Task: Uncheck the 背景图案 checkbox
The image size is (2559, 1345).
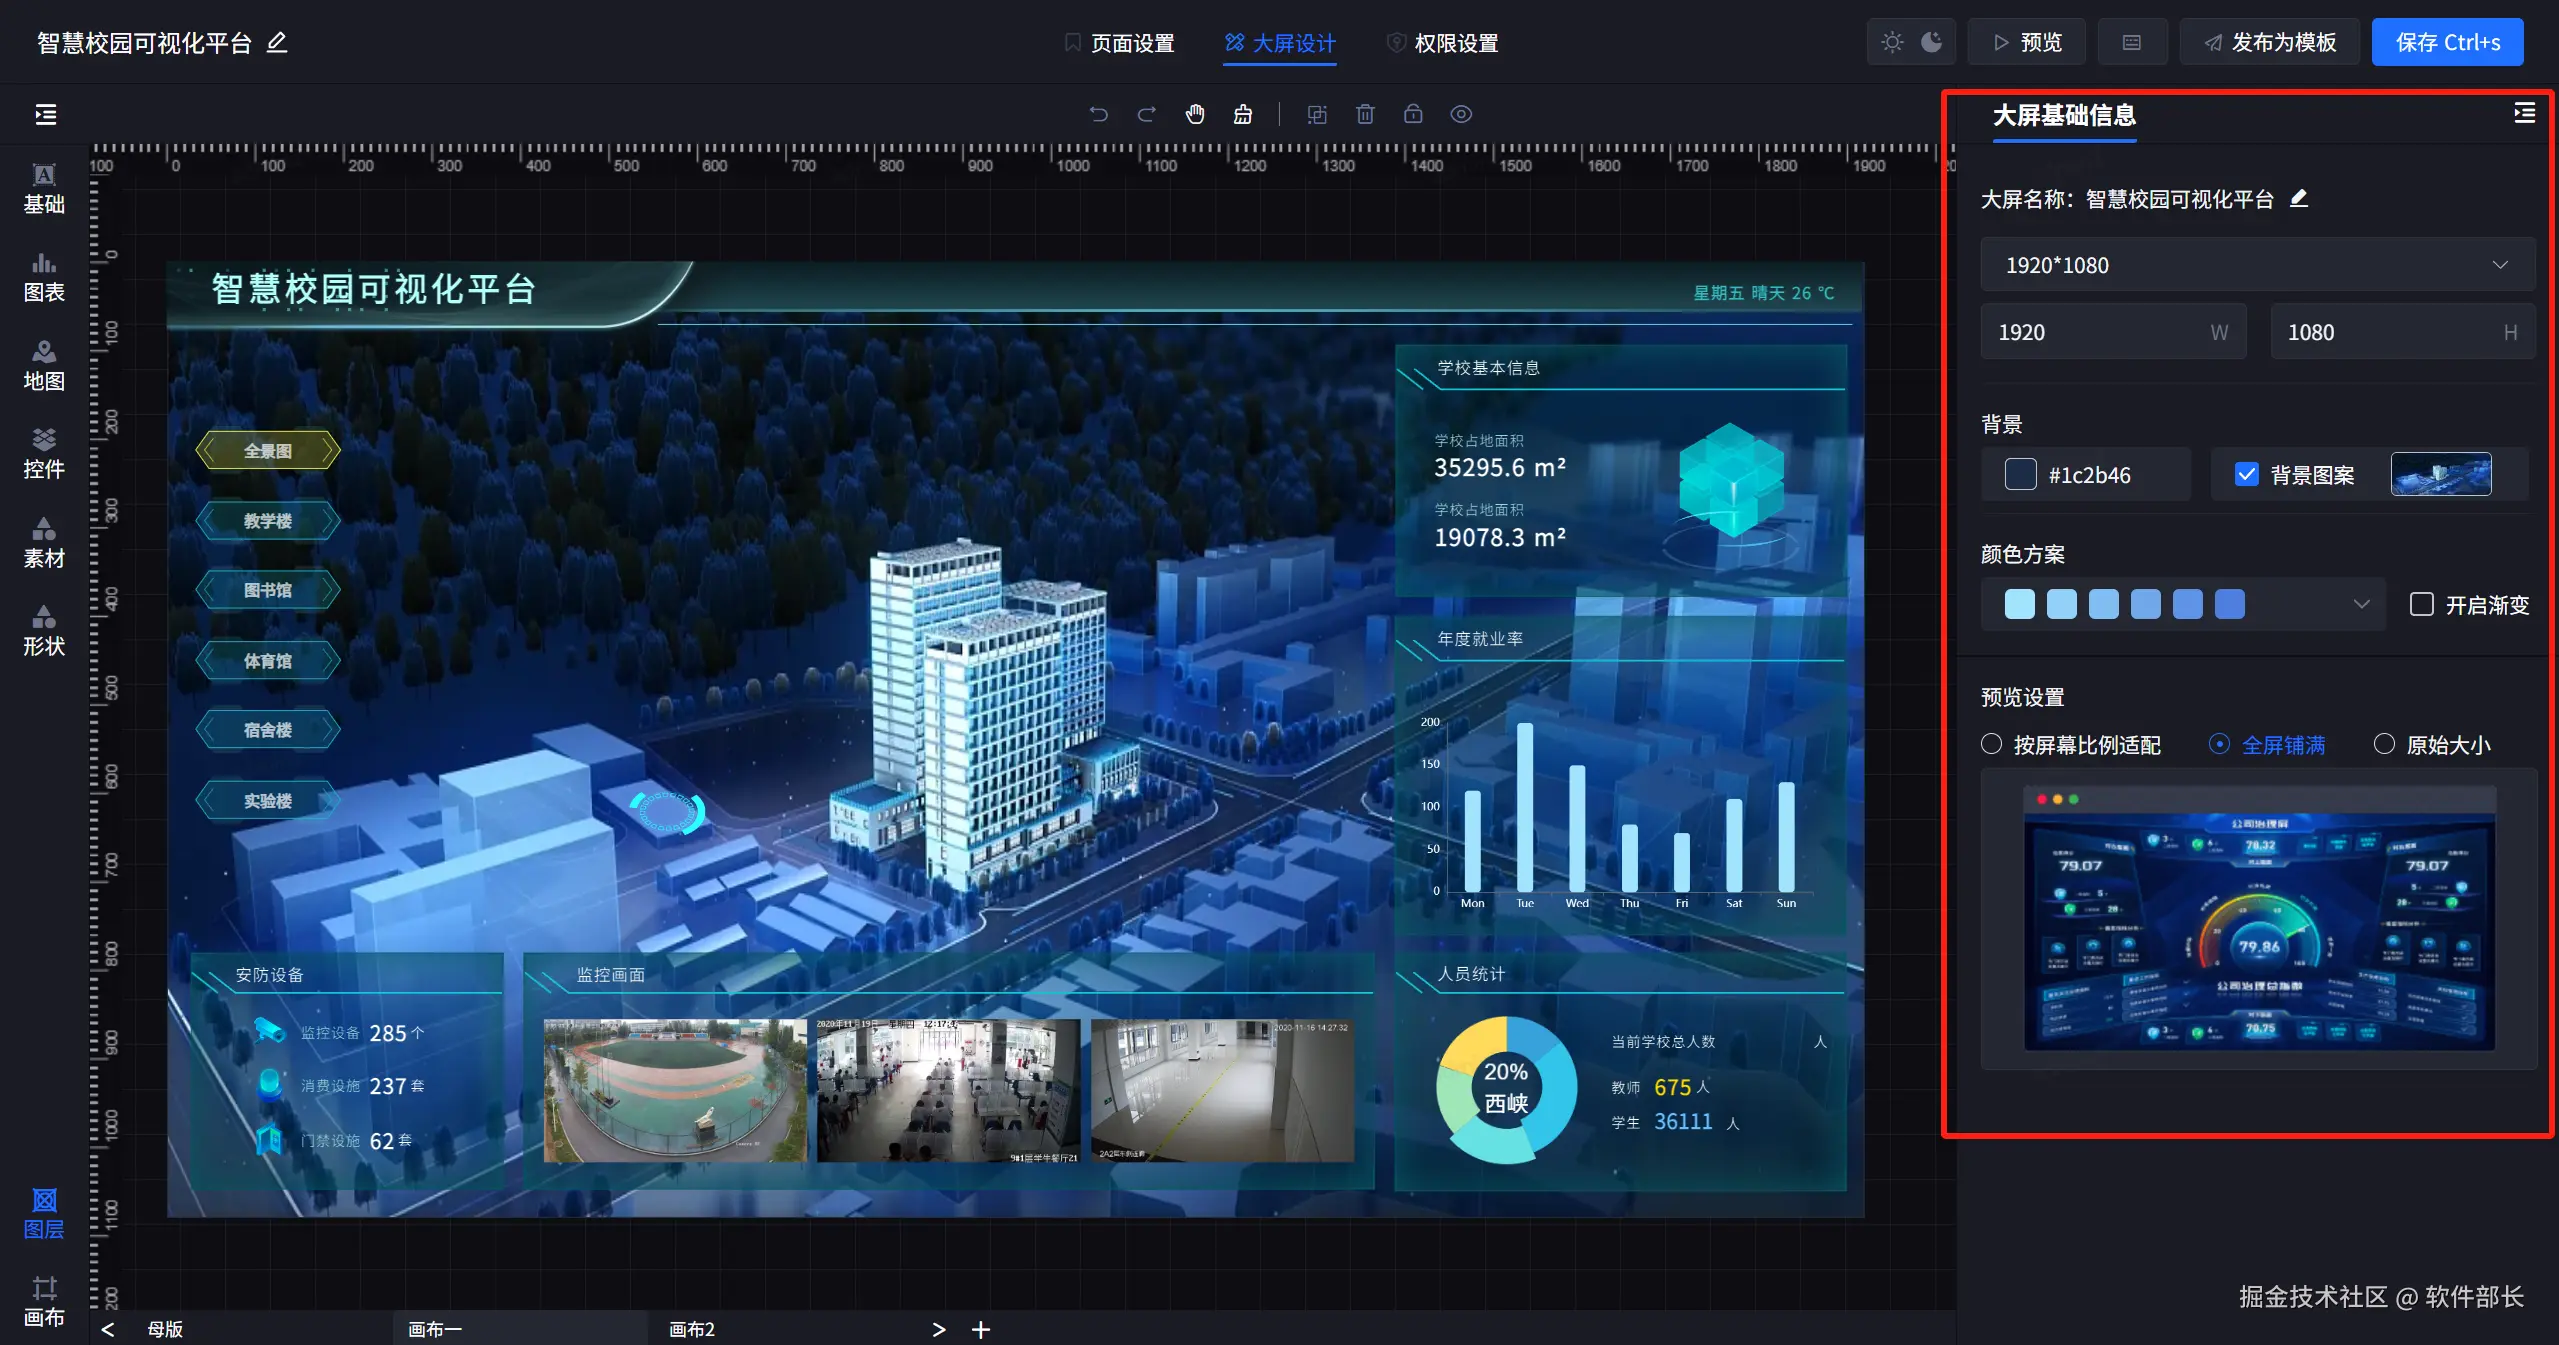Action: 2246,475
